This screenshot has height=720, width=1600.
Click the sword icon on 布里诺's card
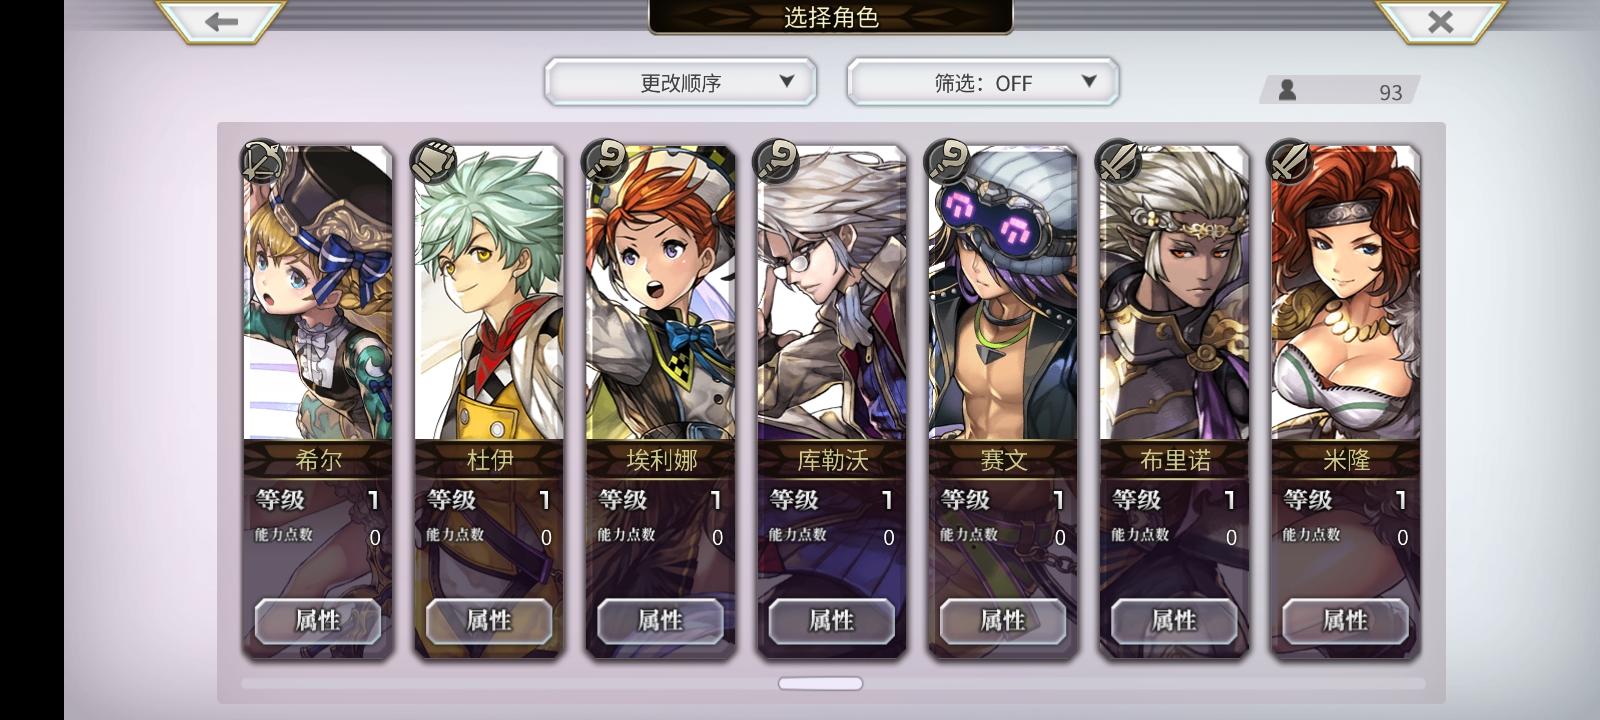pos(1118,161)
